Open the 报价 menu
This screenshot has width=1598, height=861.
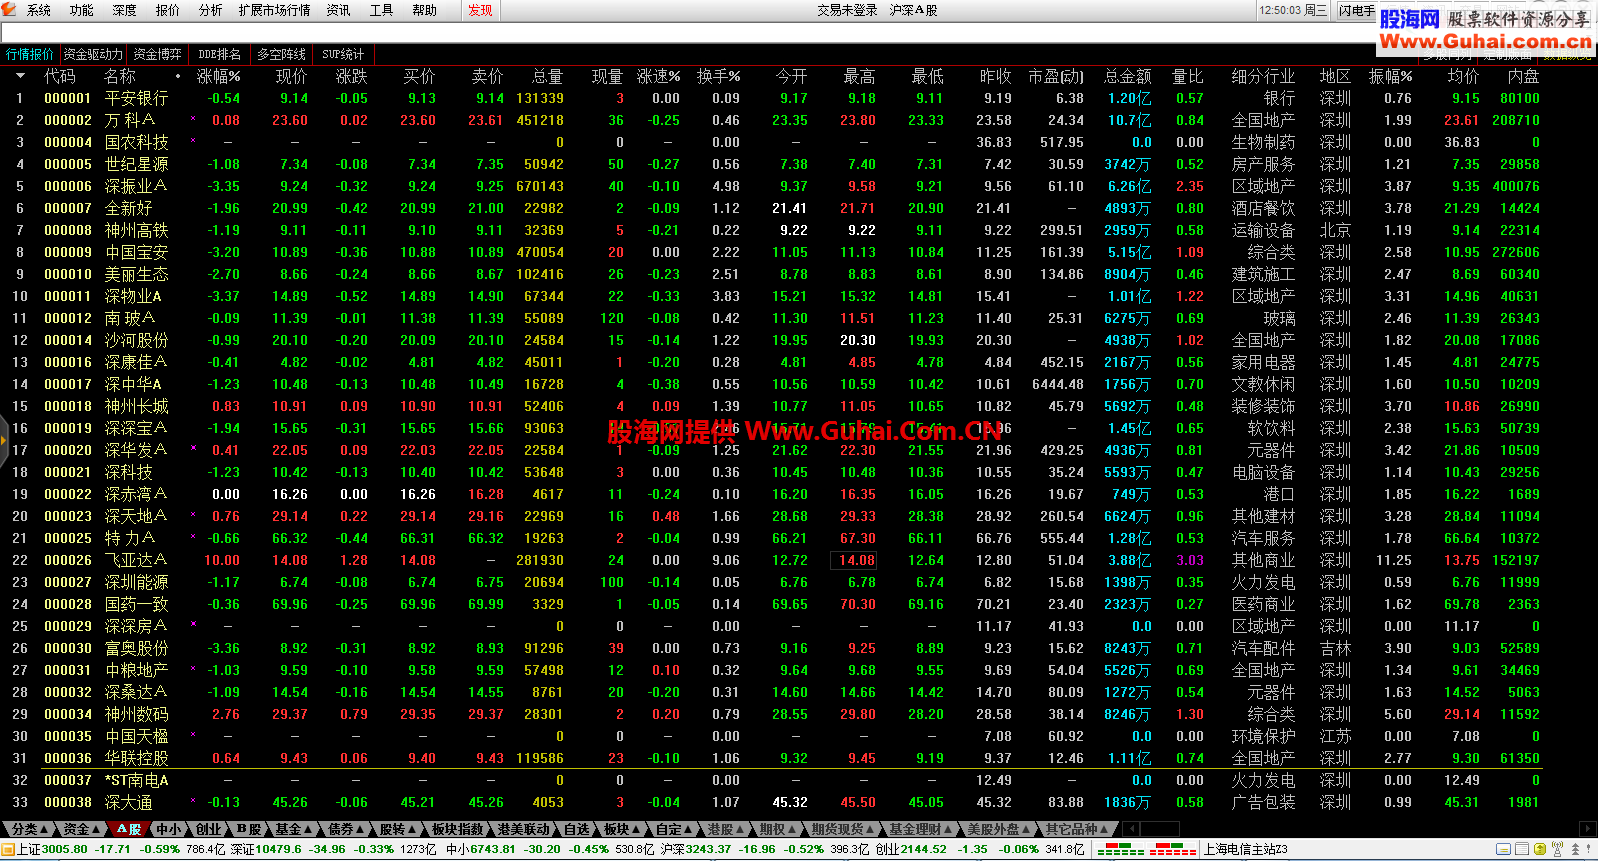click(168, 10)
